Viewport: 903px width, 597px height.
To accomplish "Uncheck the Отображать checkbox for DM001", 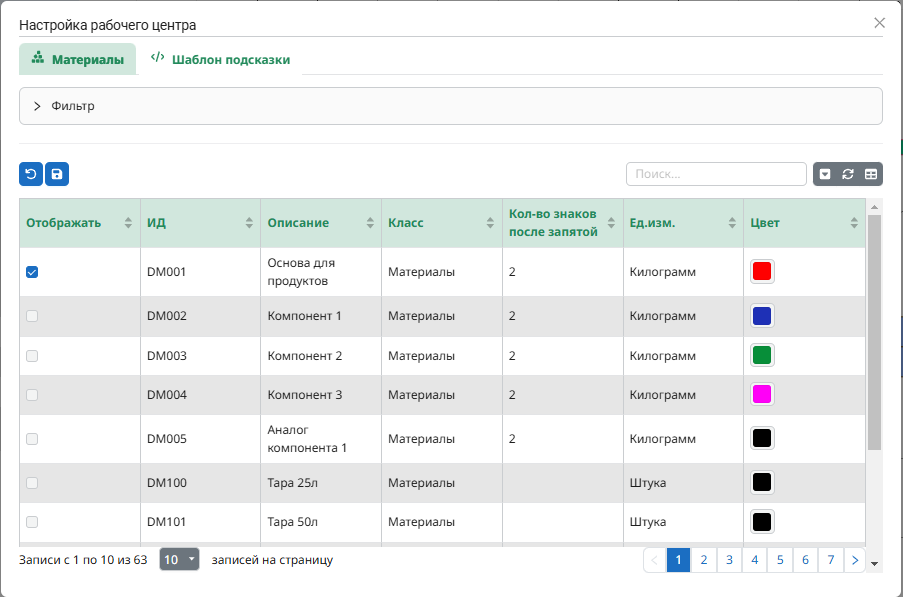I will [32, 272].
